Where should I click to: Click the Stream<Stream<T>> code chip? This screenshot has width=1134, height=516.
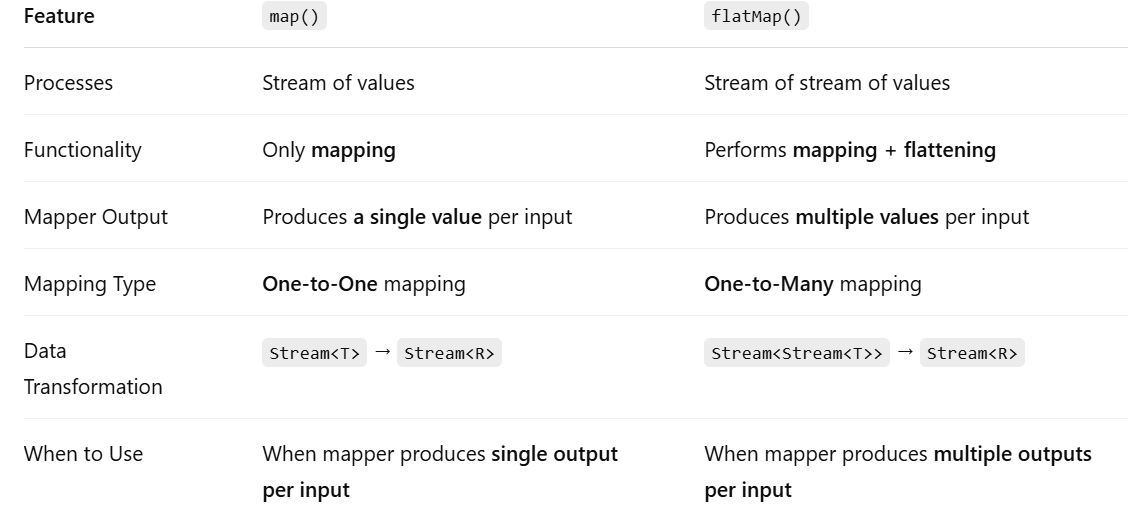tap(797, 353)
